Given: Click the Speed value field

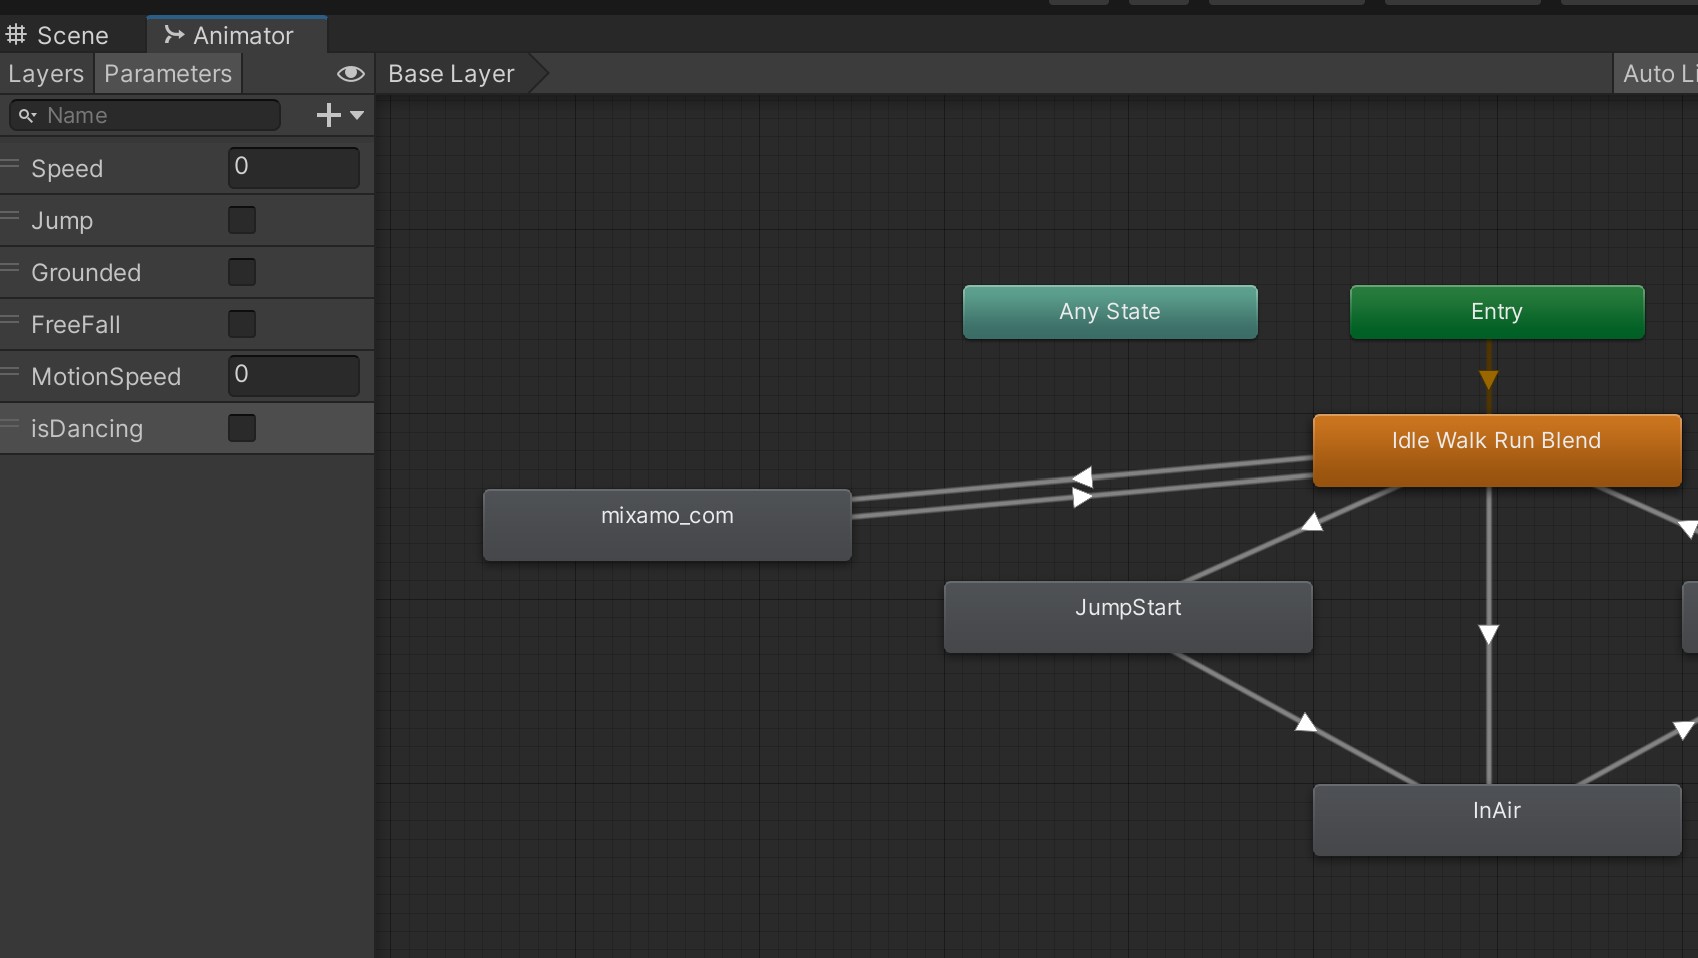Looking at the screenshot, I should 294,167.
